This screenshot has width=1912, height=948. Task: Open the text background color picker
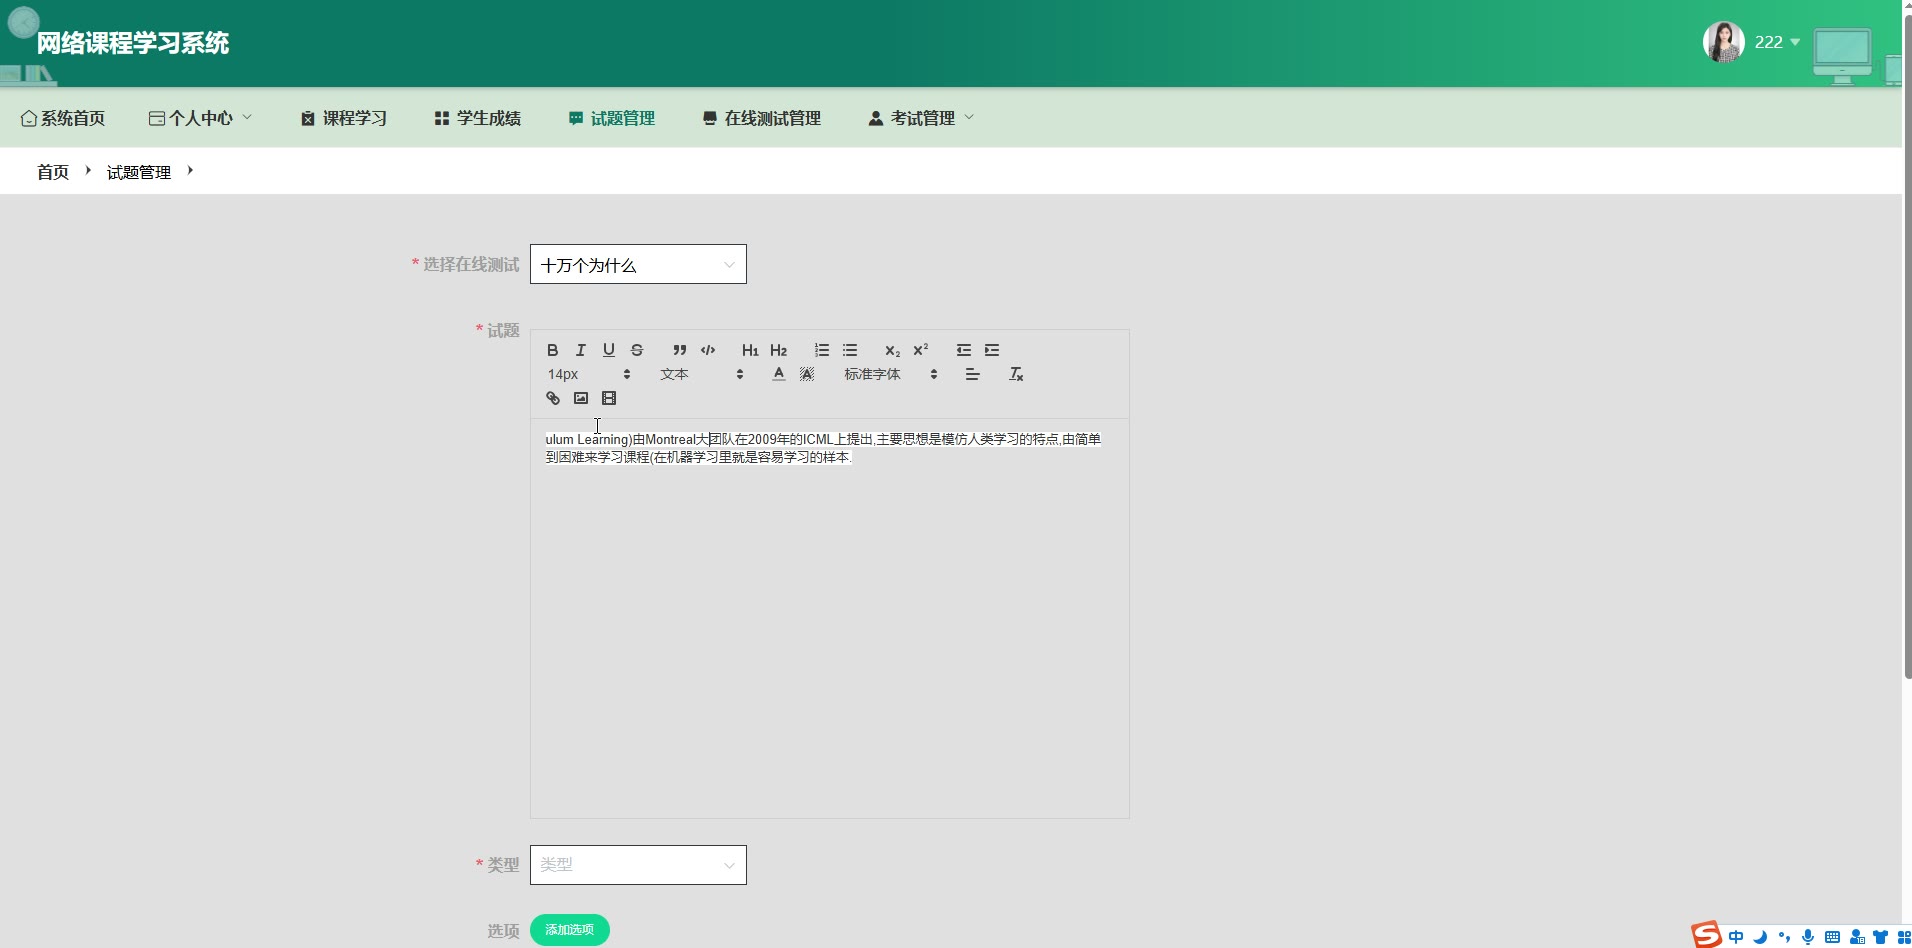coord(807,374)
